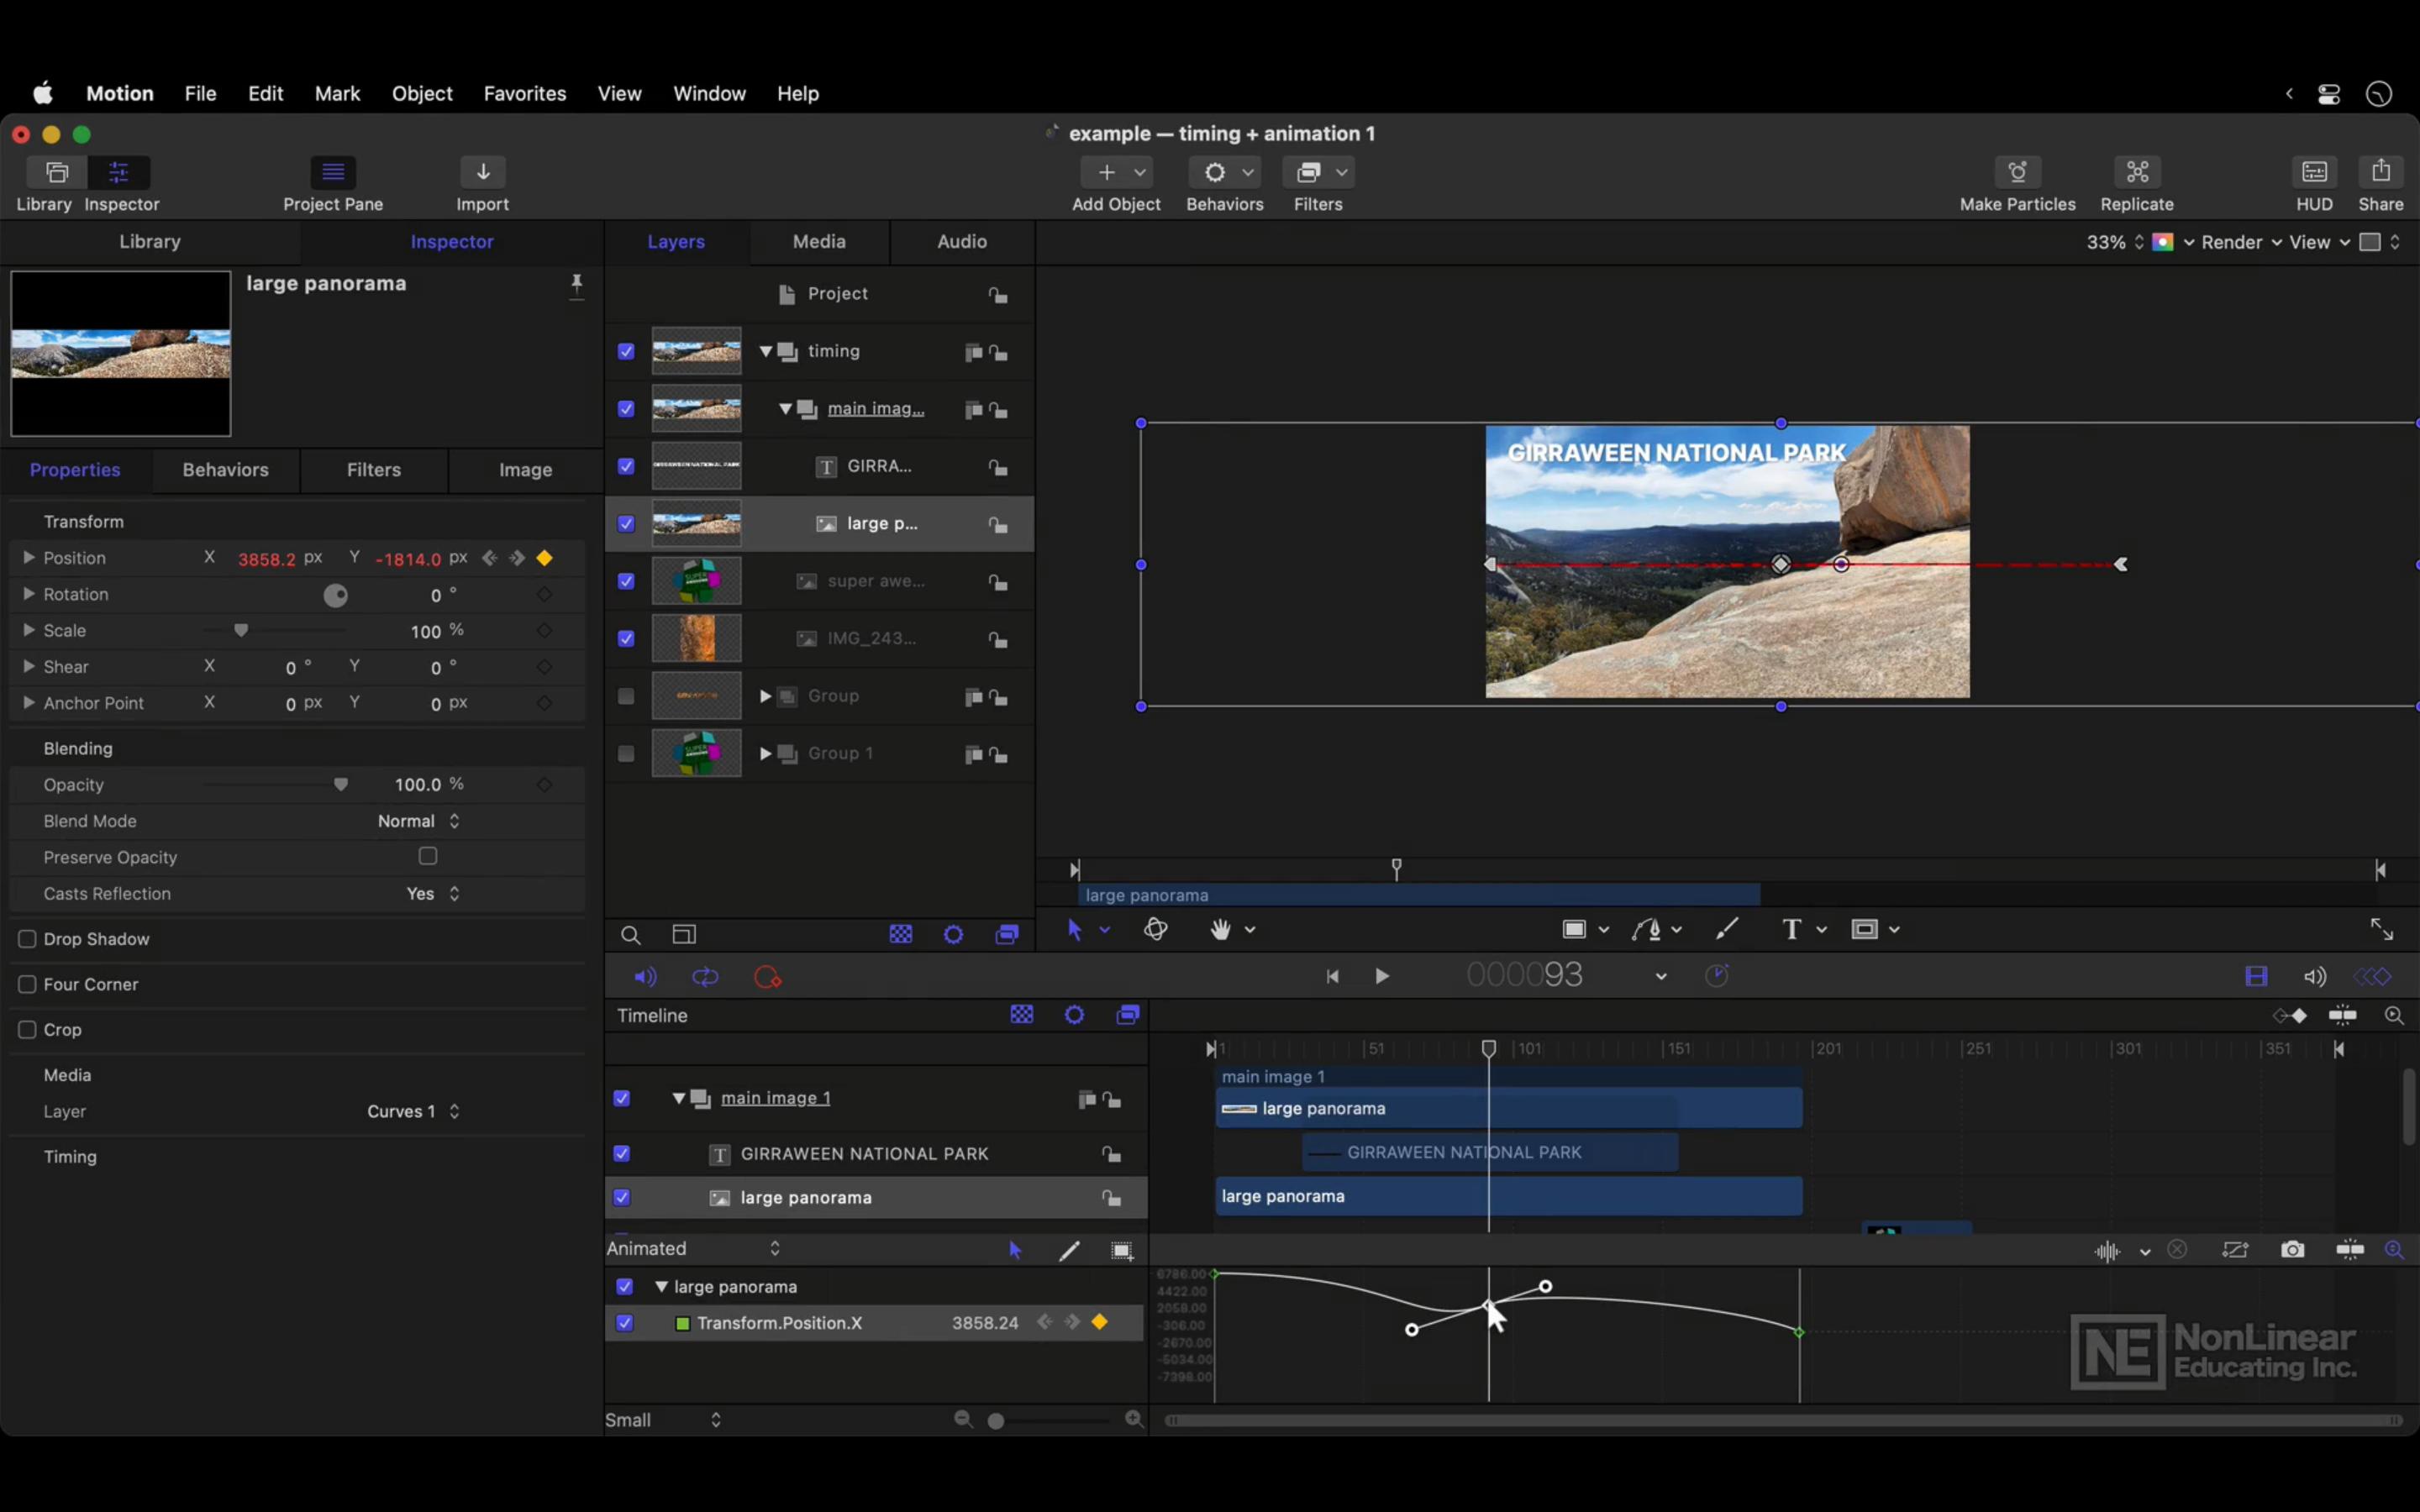The image size is (2420, 1512).
Task: Switch to the Media tab
Action: tap(819, 241)
